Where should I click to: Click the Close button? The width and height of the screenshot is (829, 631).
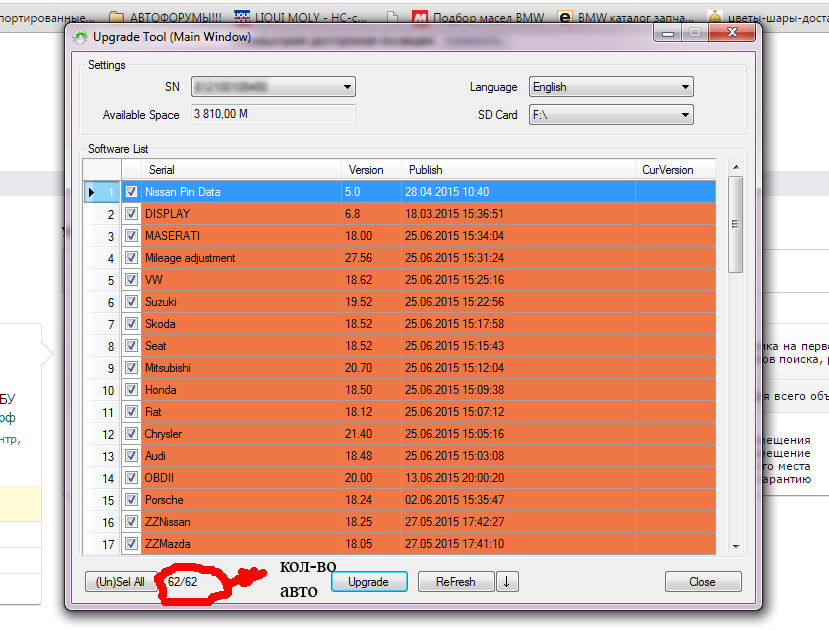(x=703, y=582)
